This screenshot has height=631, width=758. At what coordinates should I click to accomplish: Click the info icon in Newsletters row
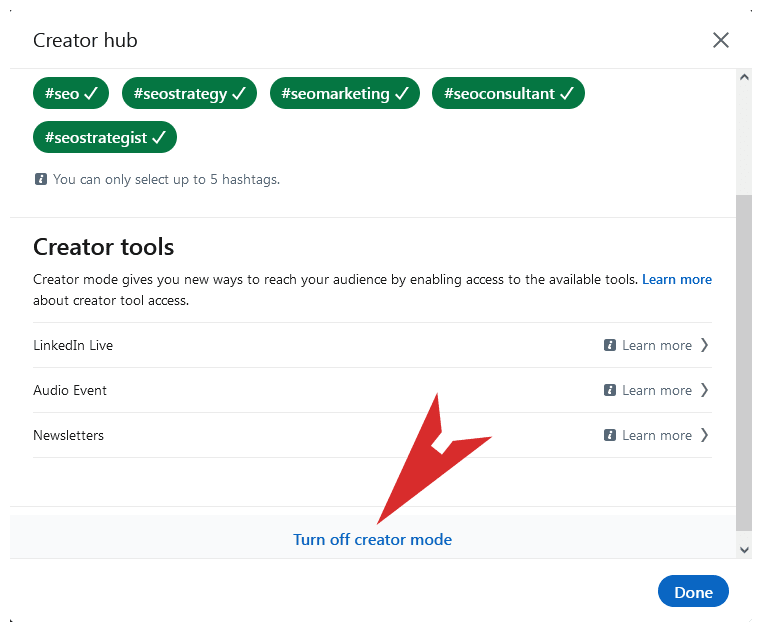610,435
